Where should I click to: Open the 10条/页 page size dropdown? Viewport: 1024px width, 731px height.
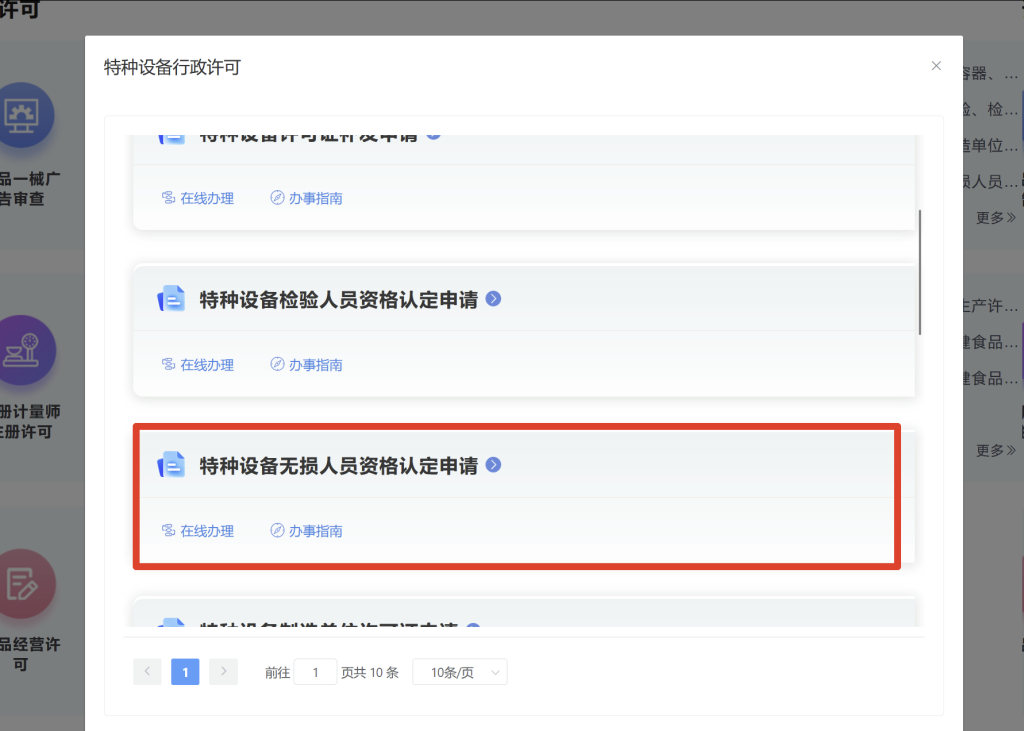(460, 672)
